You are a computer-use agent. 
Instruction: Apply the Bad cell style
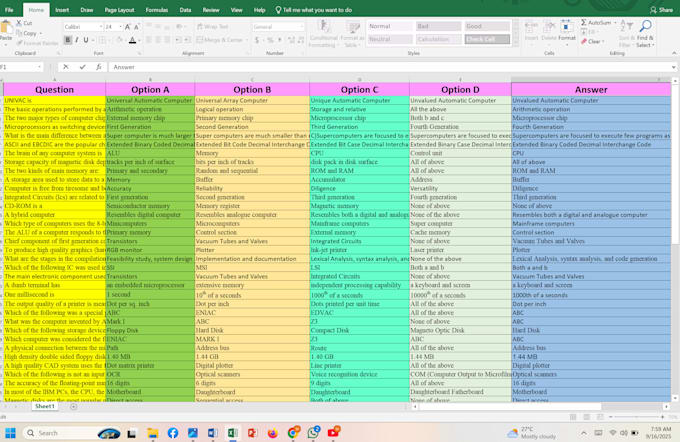pos(438,26)
